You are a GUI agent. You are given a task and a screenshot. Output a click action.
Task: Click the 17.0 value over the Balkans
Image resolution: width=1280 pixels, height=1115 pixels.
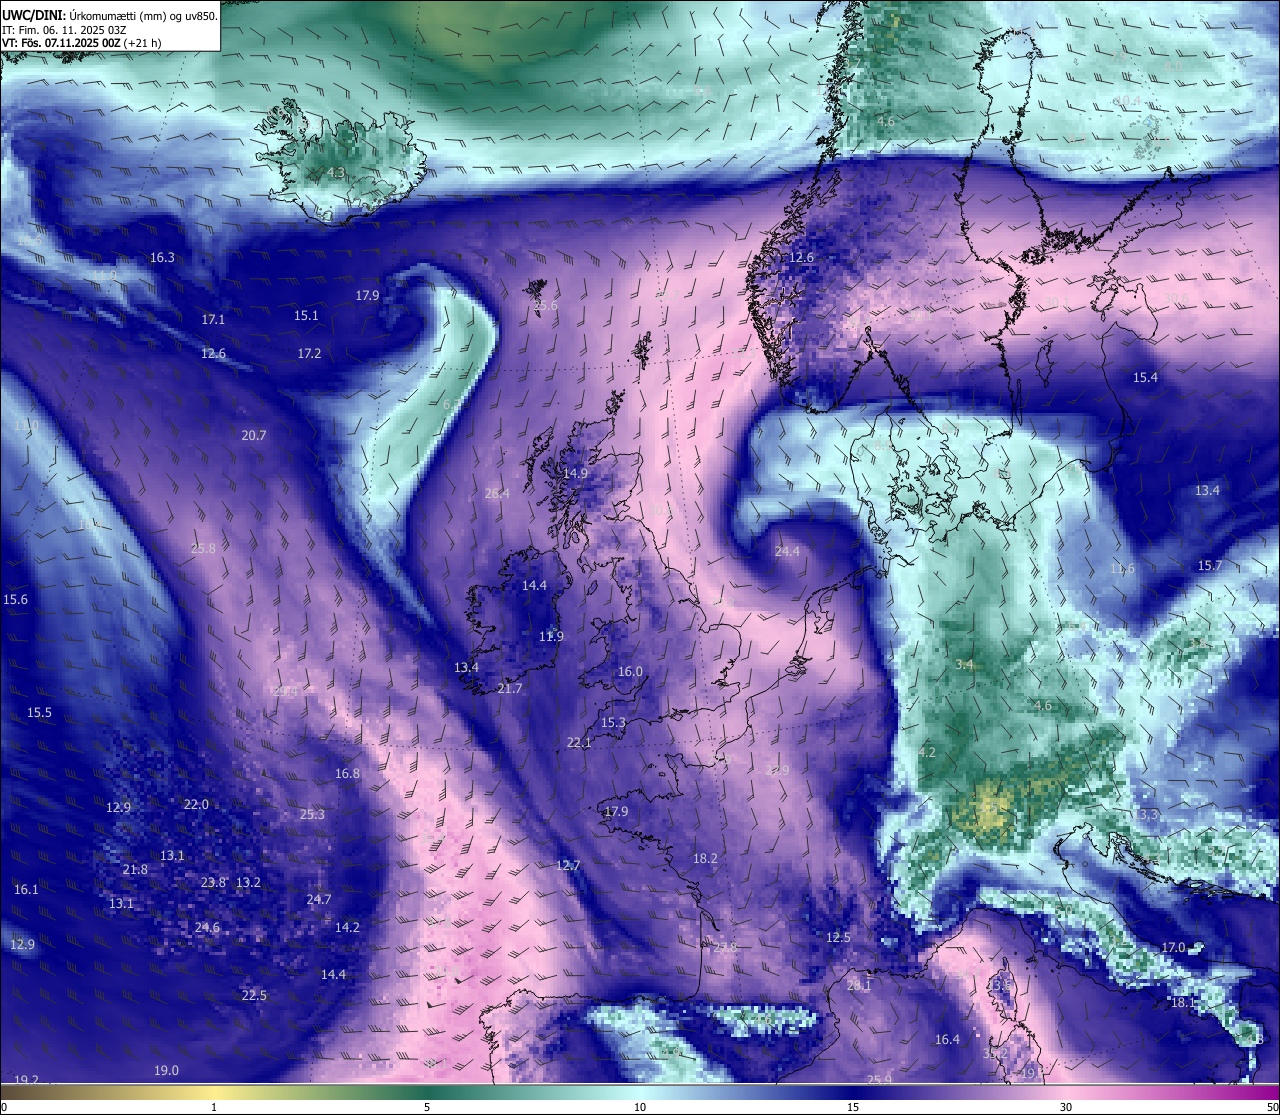pyautogui.click(x=1173, y=947)
